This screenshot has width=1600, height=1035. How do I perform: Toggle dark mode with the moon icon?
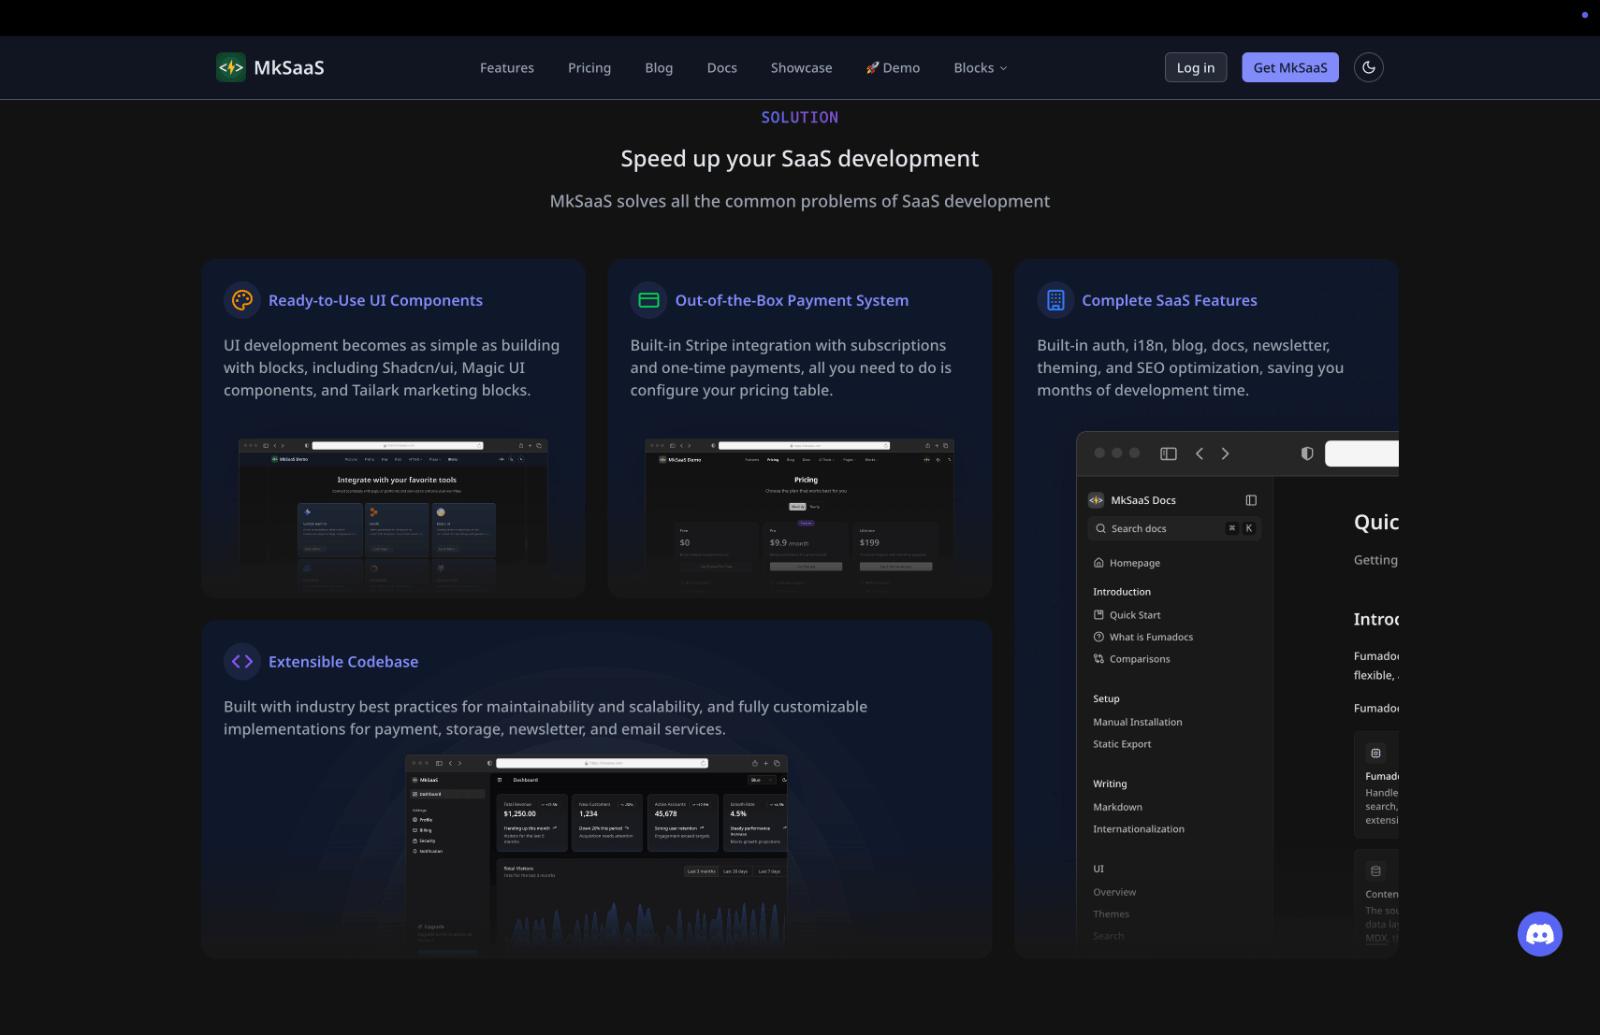point(1368,67)
